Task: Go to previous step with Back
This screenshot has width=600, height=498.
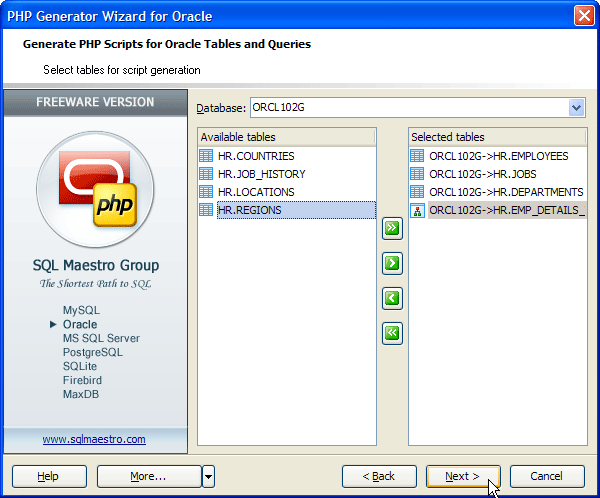Action: [x=379, y=477]
